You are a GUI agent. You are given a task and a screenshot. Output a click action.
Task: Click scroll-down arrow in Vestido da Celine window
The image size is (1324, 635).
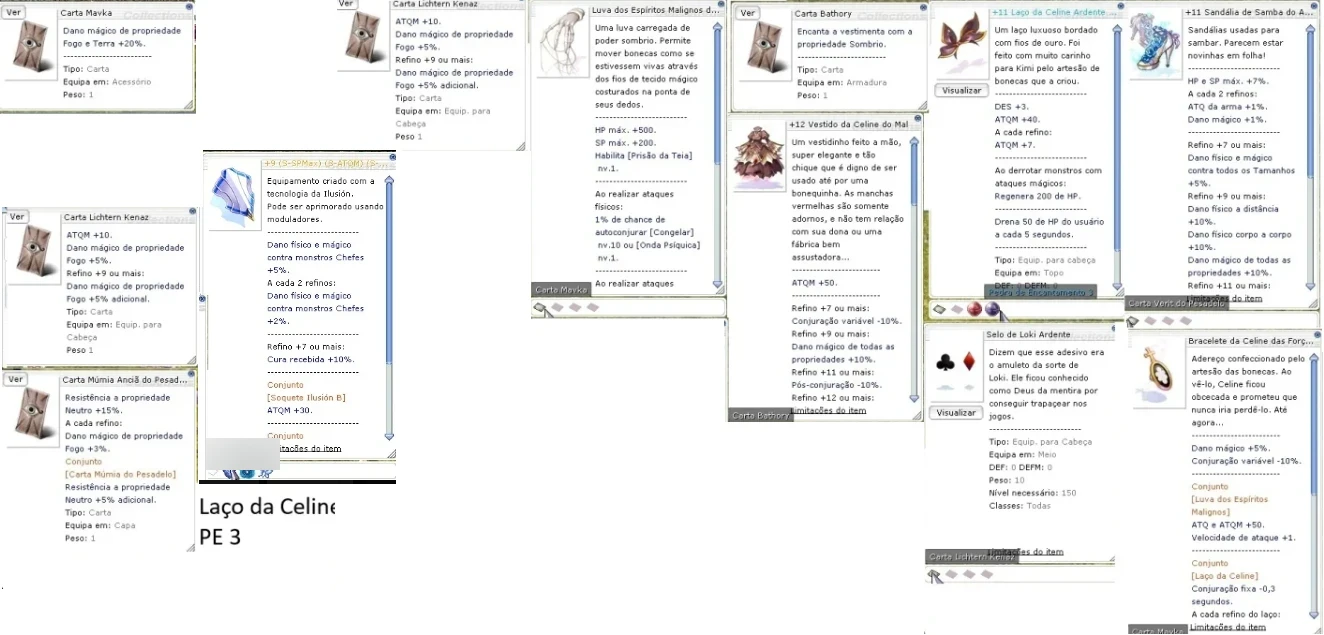(914, 397)
